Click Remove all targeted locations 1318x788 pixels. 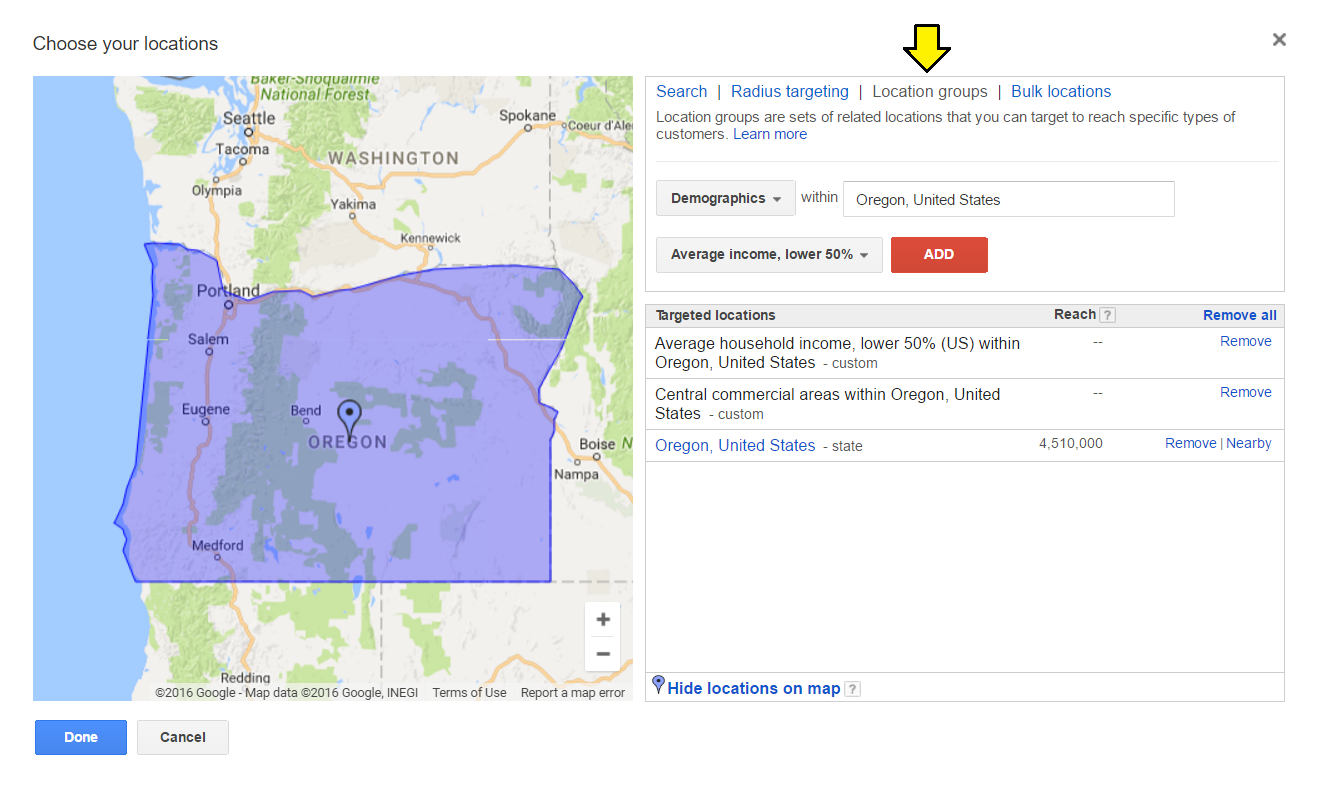1240,315
